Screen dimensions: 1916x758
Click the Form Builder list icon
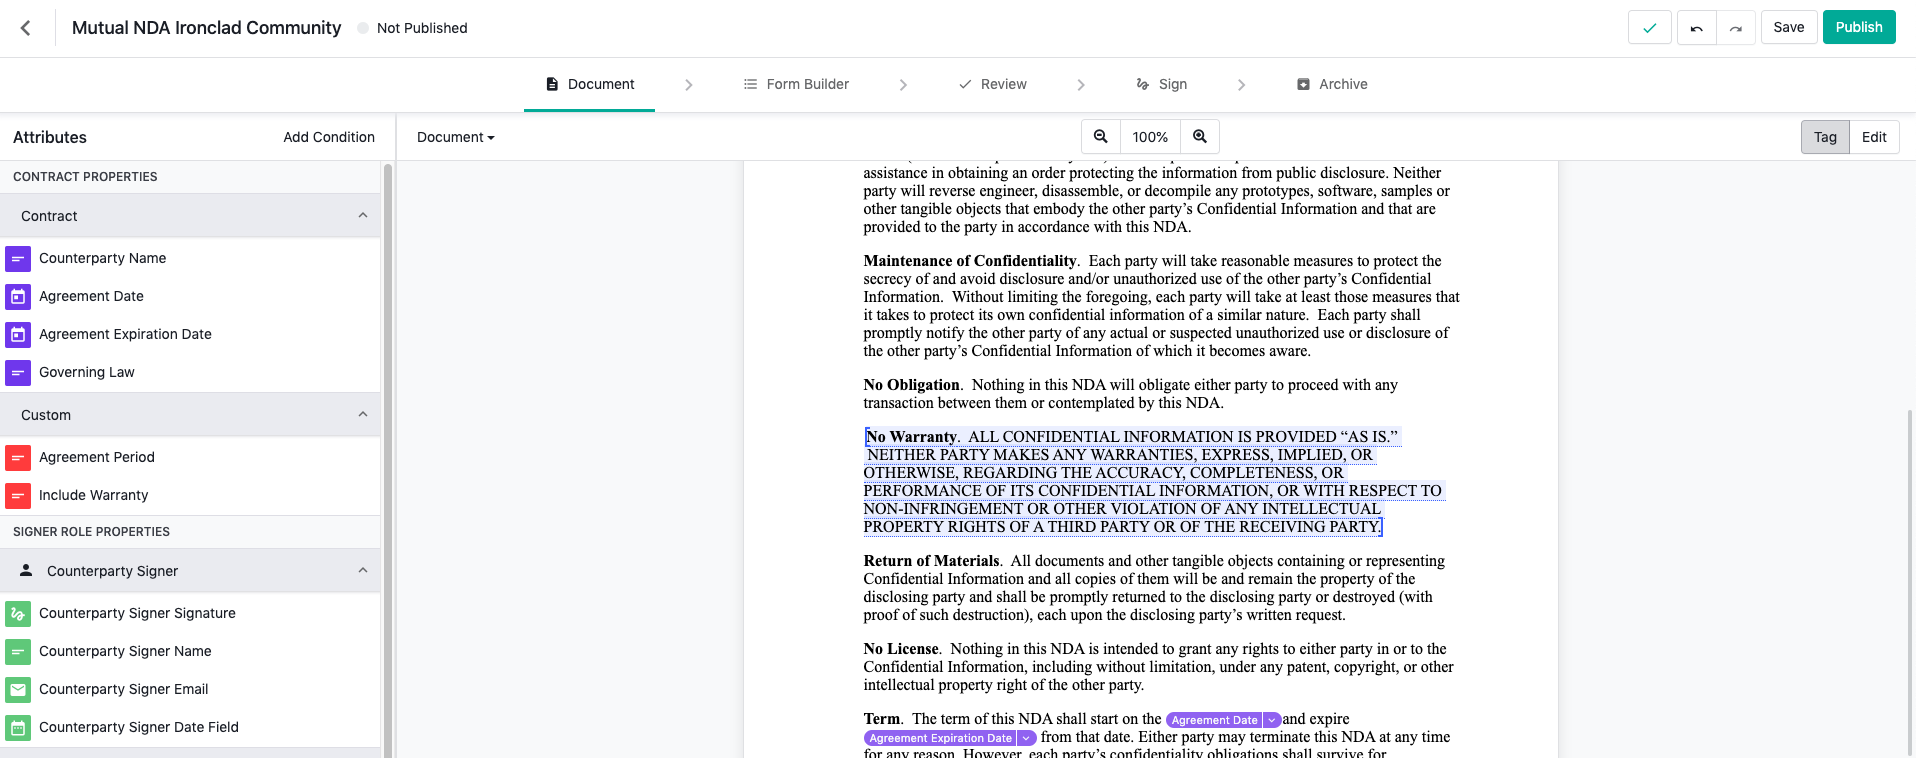pos(750,85)
